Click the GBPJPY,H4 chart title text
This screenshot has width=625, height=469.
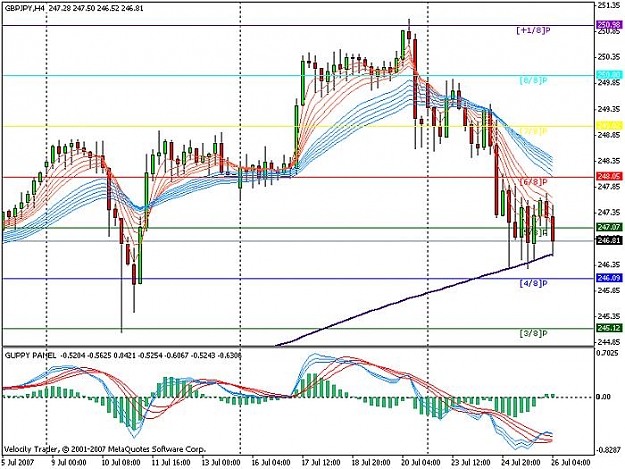(x=25, y=8)
